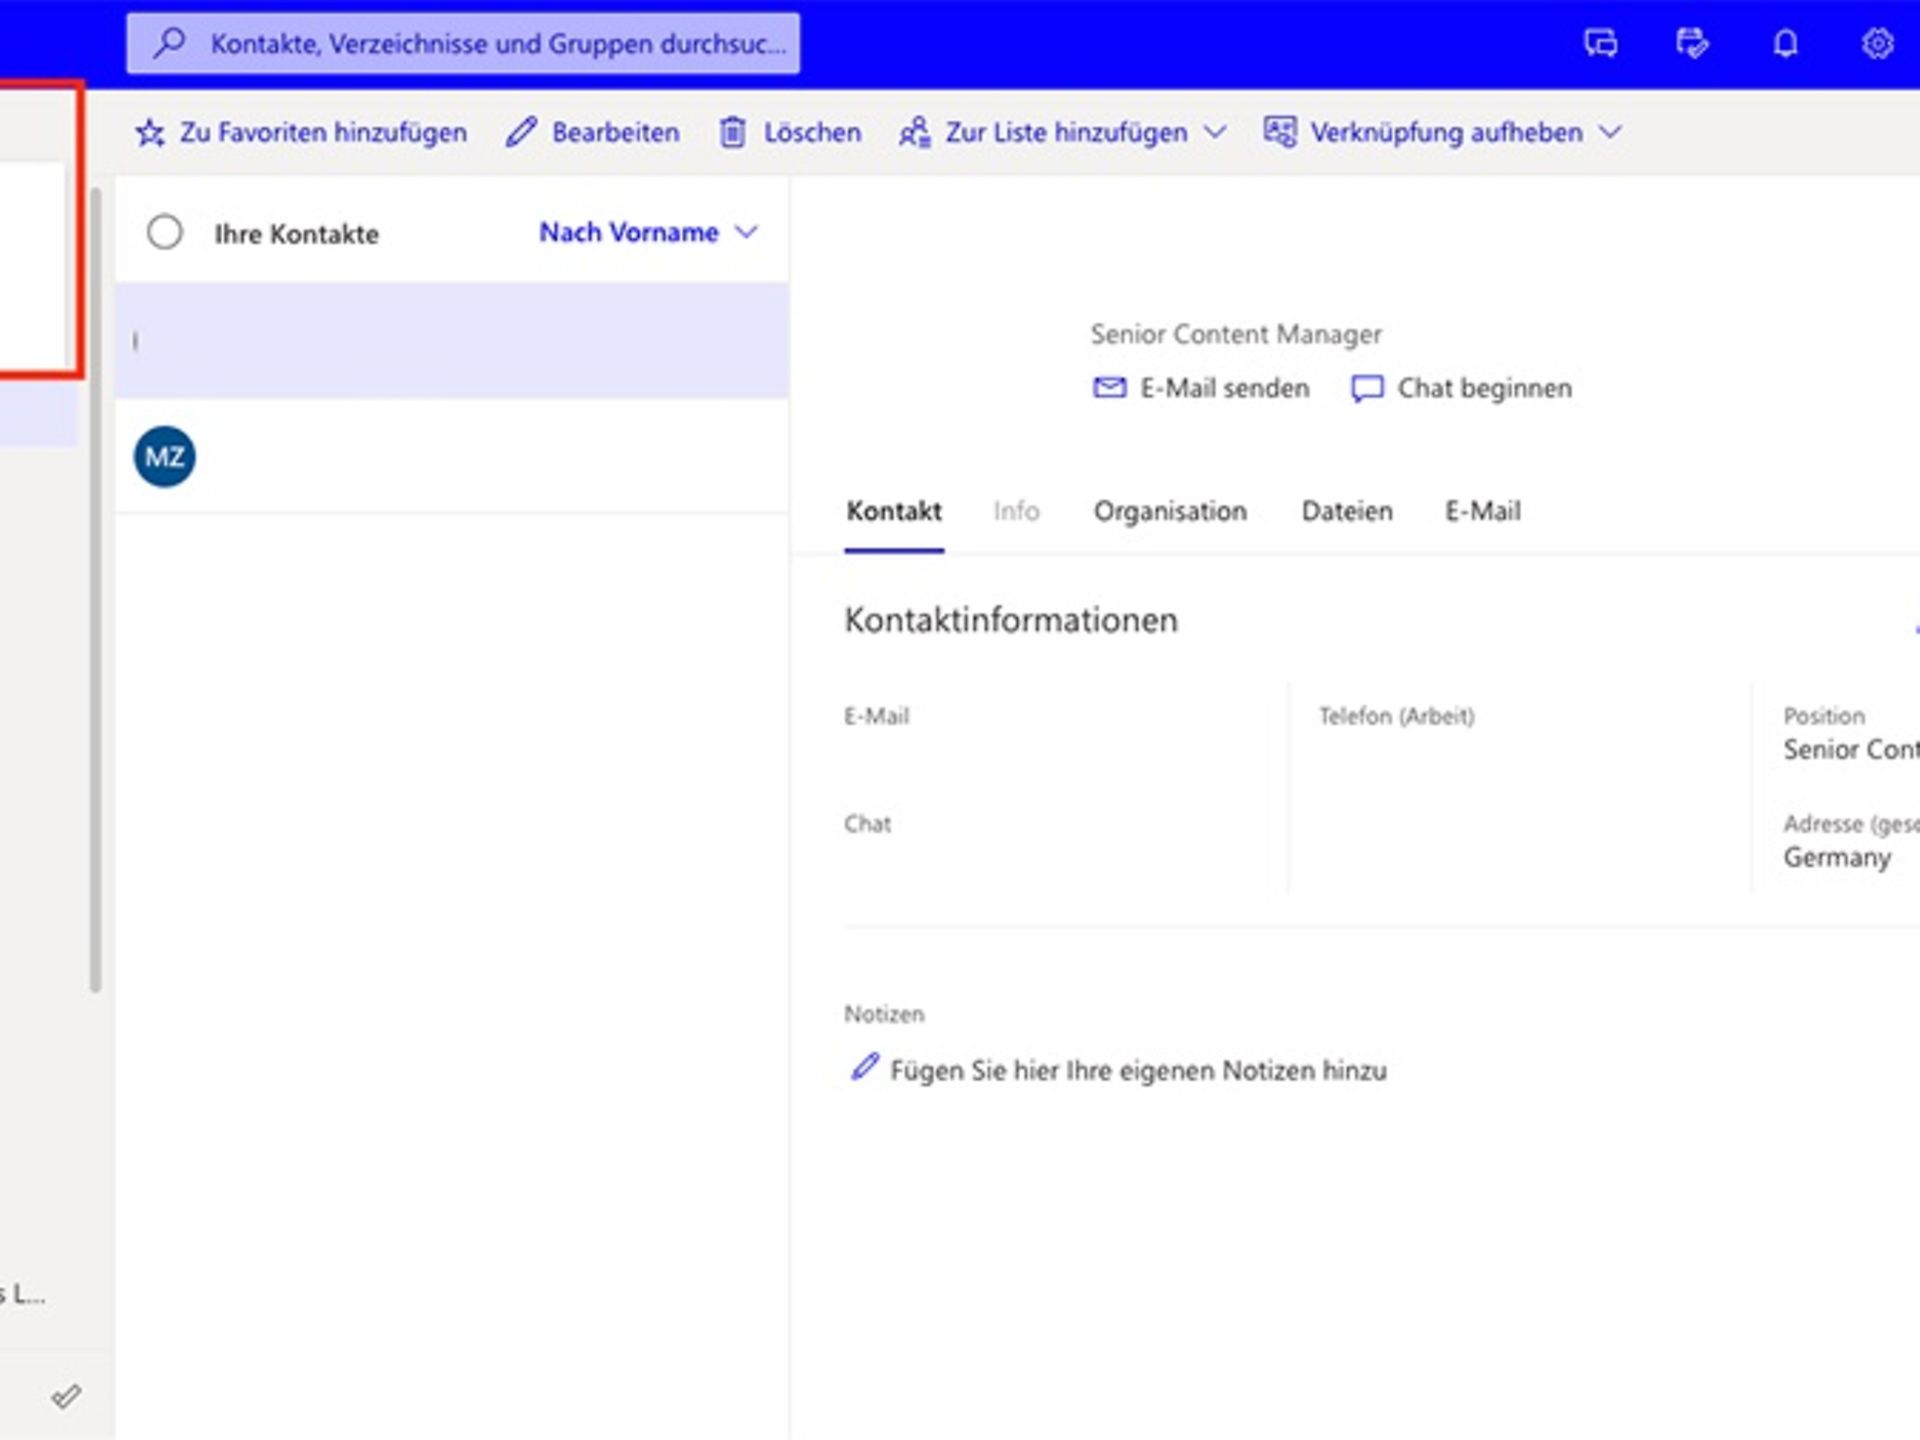Select the MZ contact avatar
The height and width of the screenshot is (1440, 1920).
click(163, 456)
